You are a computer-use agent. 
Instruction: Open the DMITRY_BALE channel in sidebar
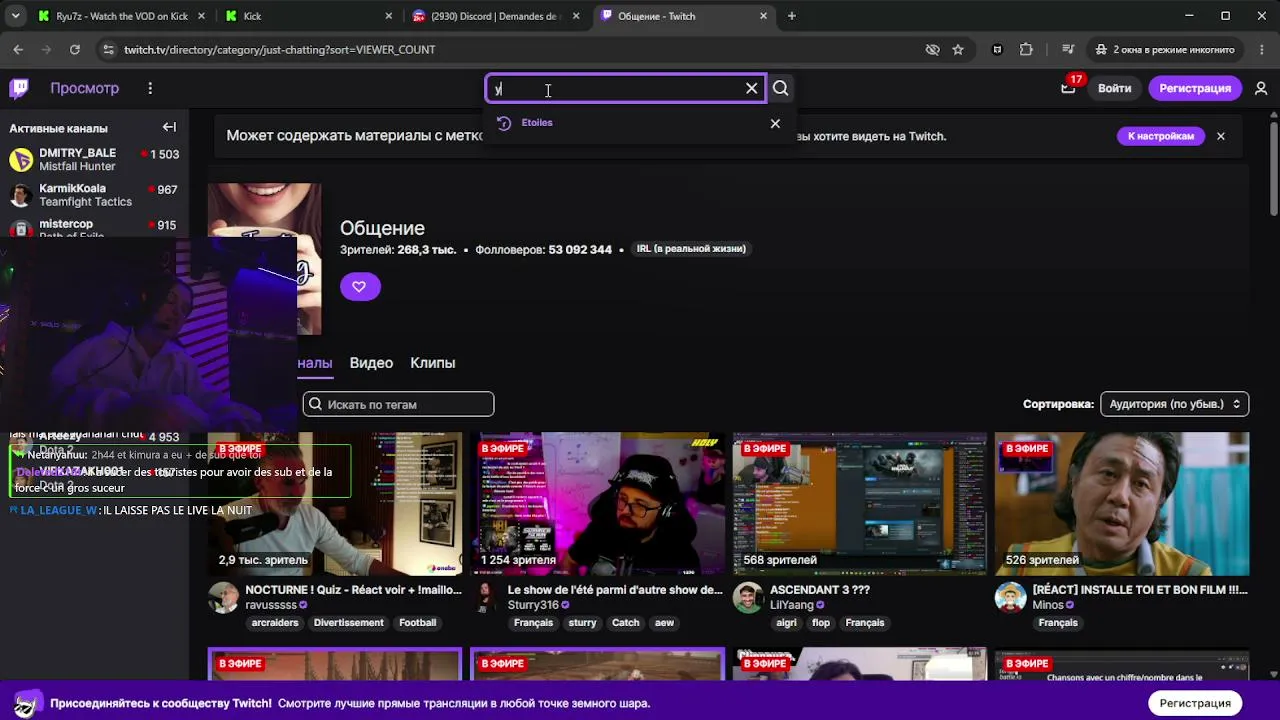(94, 159)
